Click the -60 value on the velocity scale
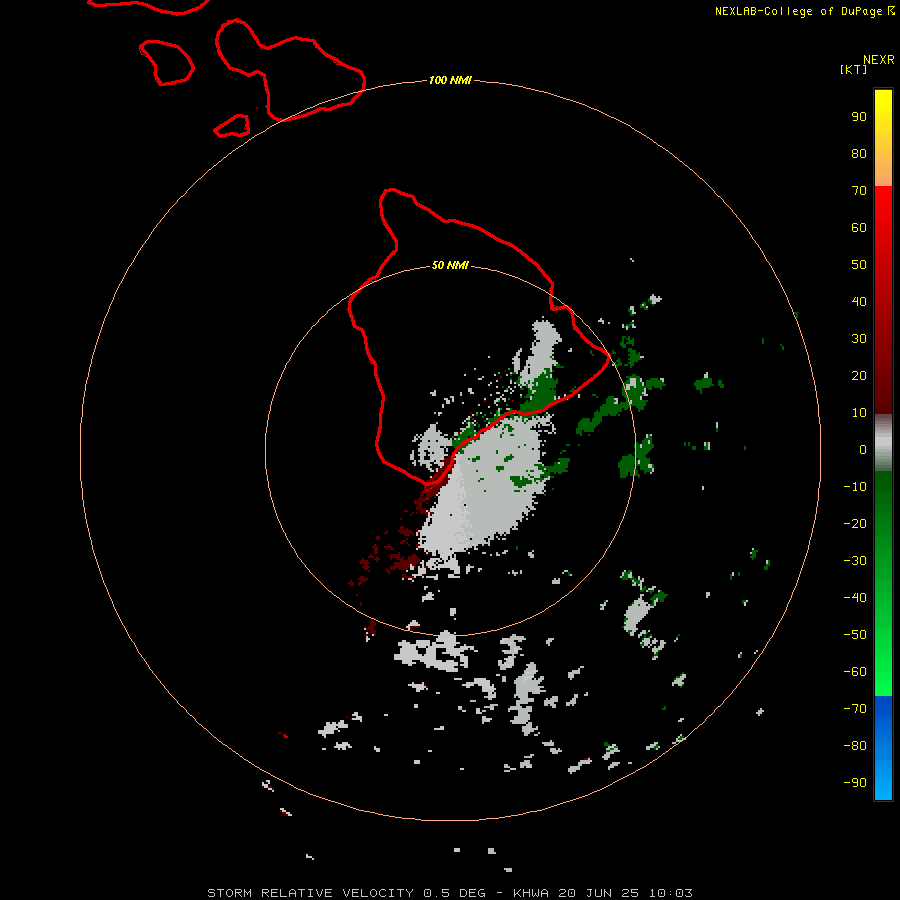 pyautogui.click(x=855, y=672)
